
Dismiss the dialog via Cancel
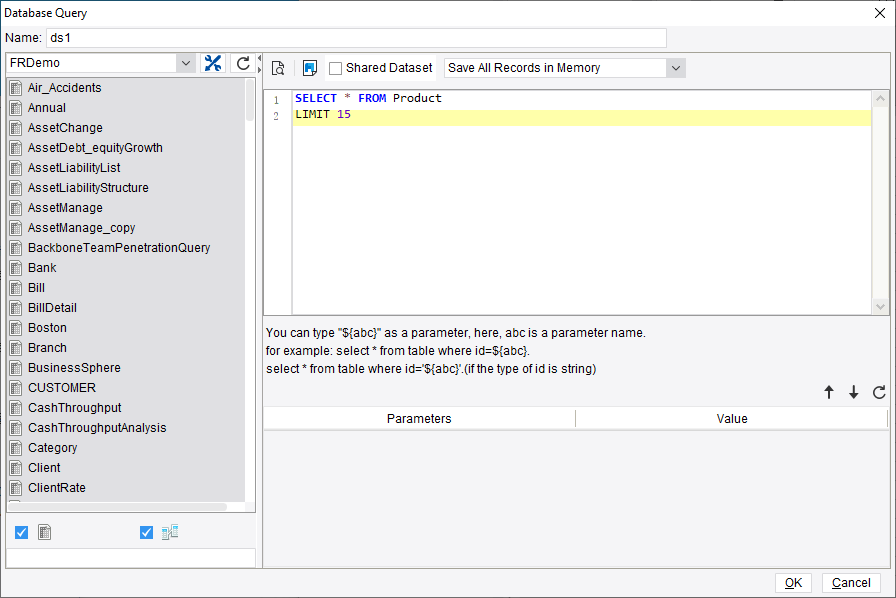coord(851,582)
